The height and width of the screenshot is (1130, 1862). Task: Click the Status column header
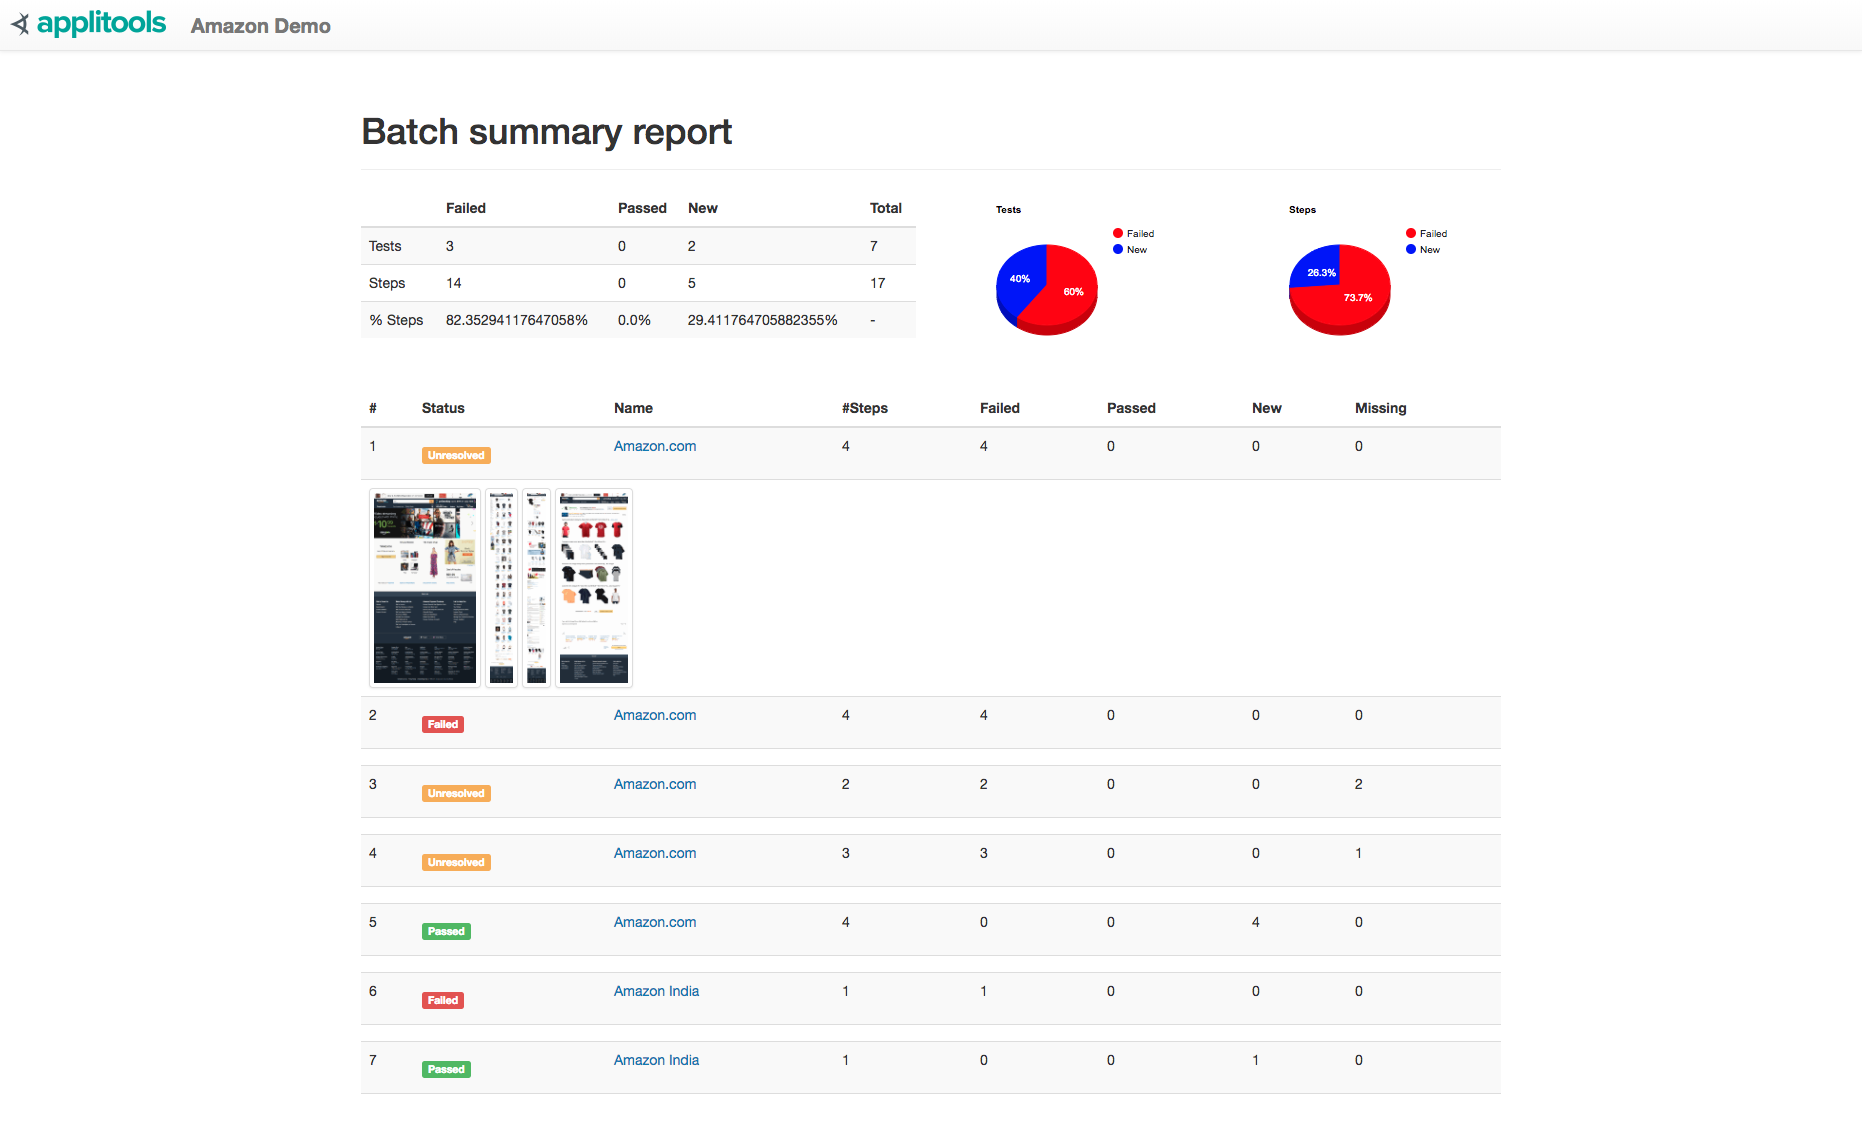[x=443, y=408]
